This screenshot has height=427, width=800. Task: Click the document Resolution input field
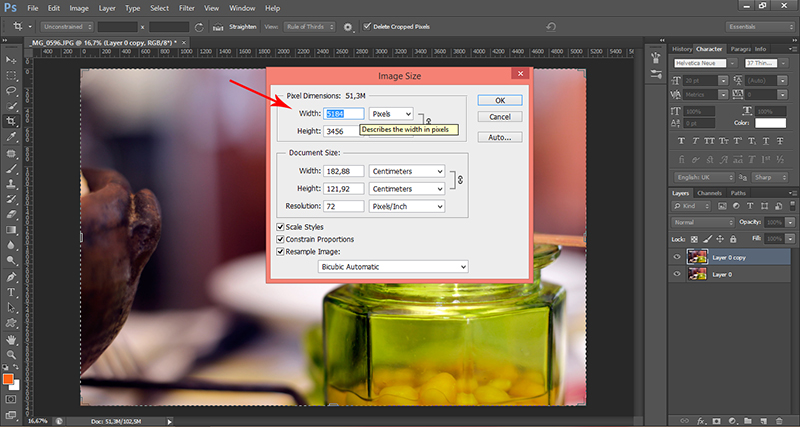[x=344, y=206]
